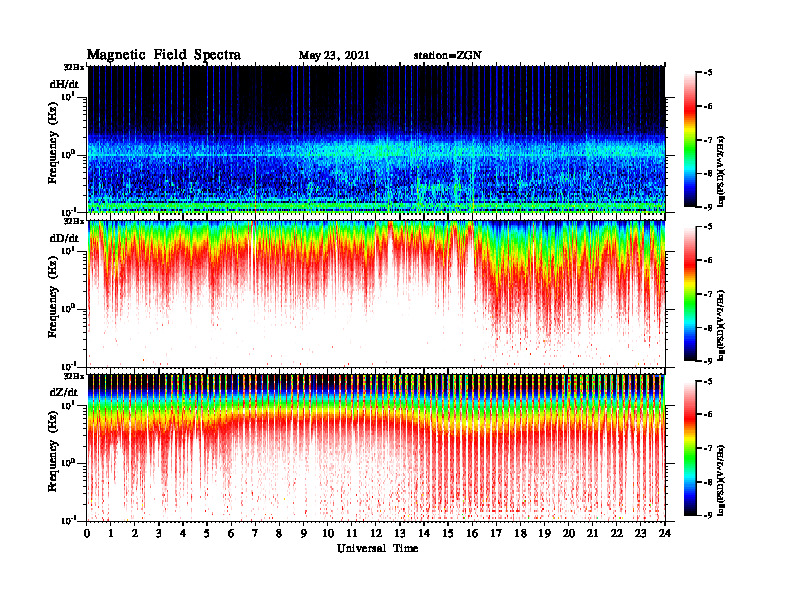Click the "Universal Time" axis title
This screenshot has width=792, height=612.
pos(377,548)
